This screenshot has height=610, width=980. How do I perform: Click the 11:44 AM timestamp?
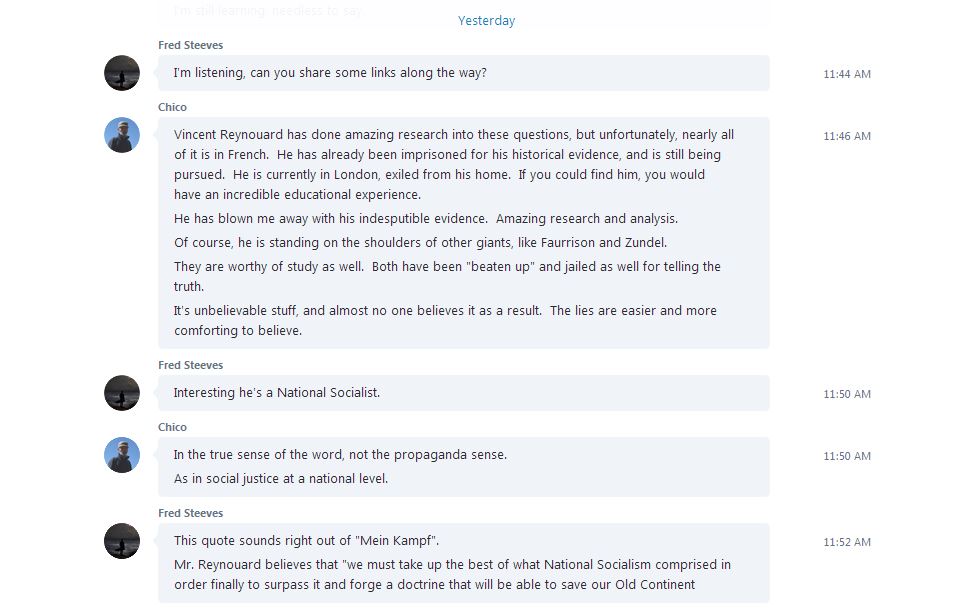(x=847, y=74)
